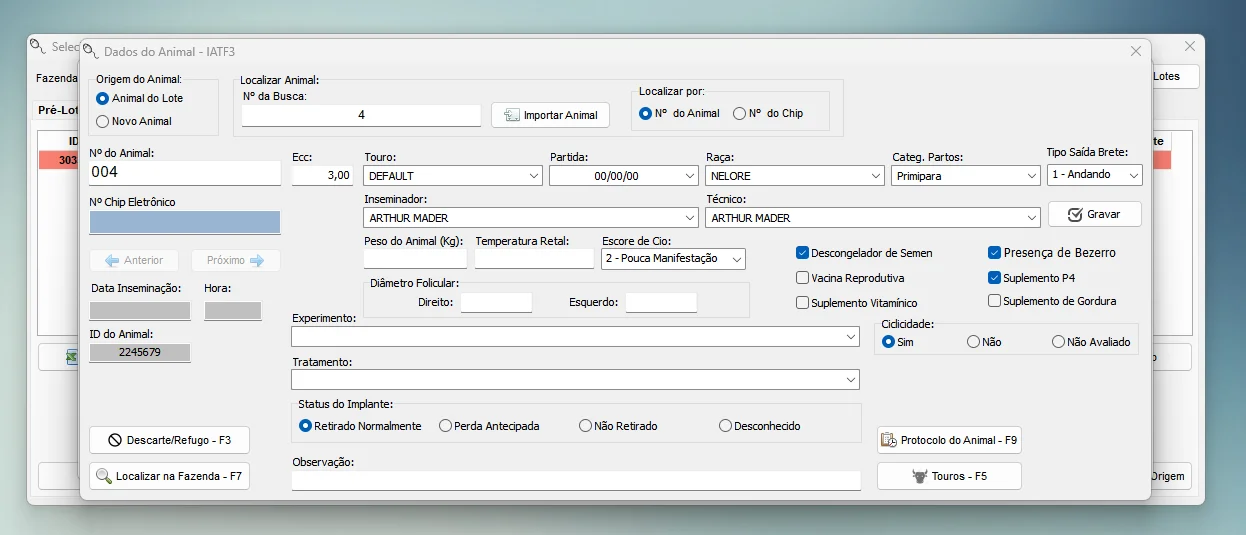
Task: Click Localizar na Fazenda - F7 button
Action: coord(169,476)
